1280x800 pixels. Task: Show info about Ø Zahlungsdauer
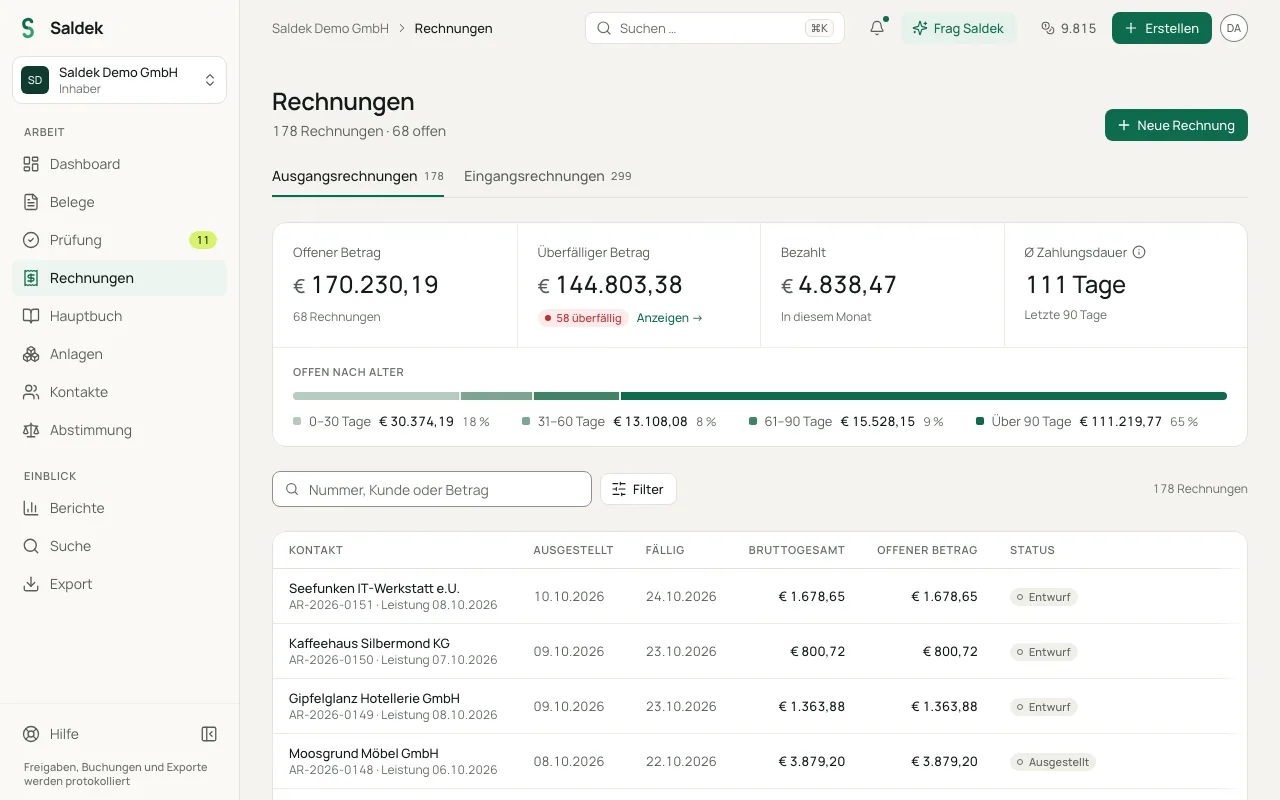[x=1138, y=253]
